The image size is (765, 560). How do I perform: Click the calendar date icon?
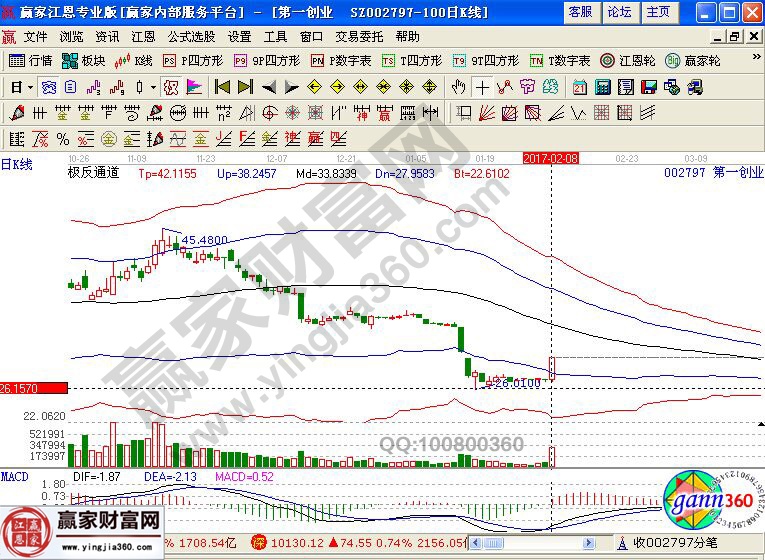click(x=580, y=87)
